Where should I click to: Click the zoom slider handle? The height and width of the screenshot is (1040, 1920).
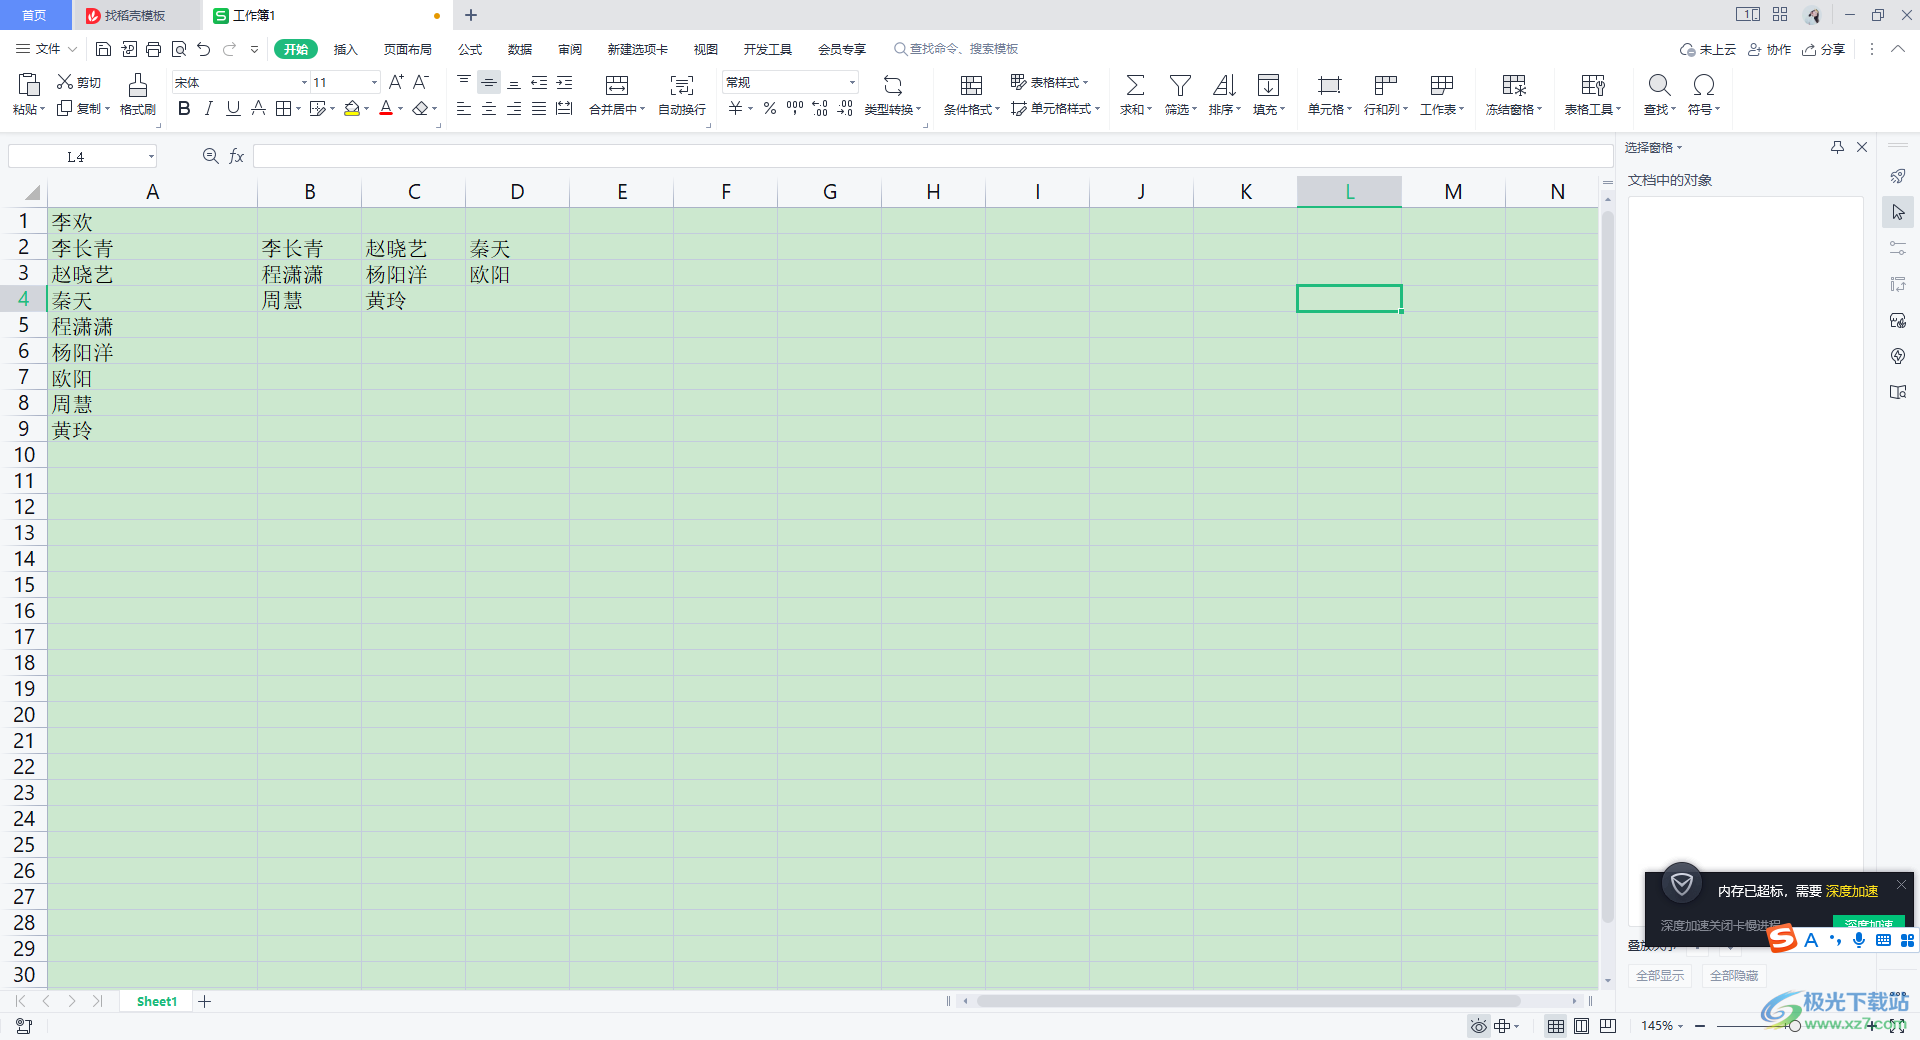coord(1795,1026)
